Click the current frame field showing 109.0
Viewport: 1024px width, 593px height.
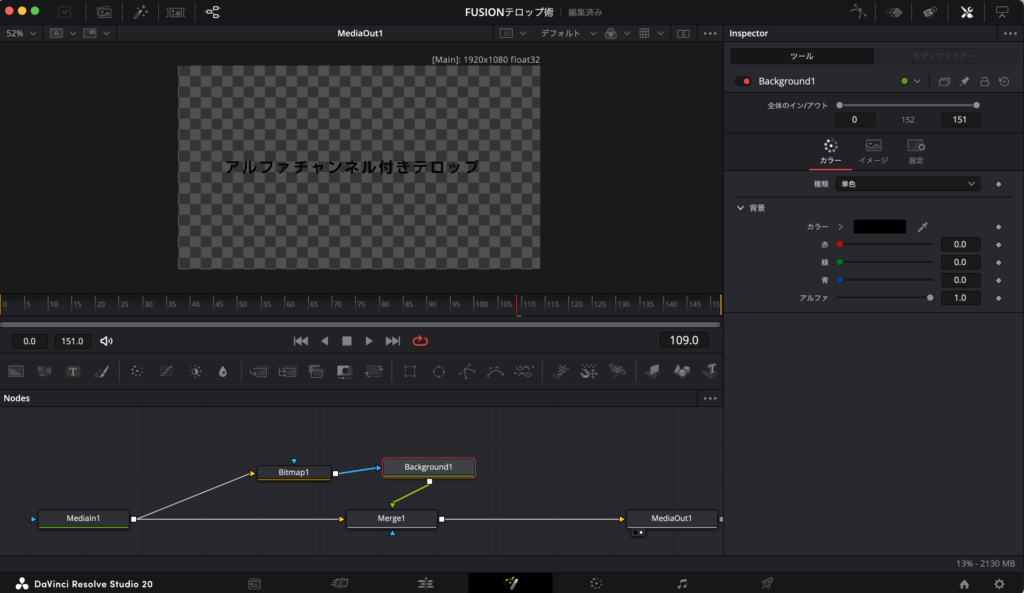[x=683, y=341]
